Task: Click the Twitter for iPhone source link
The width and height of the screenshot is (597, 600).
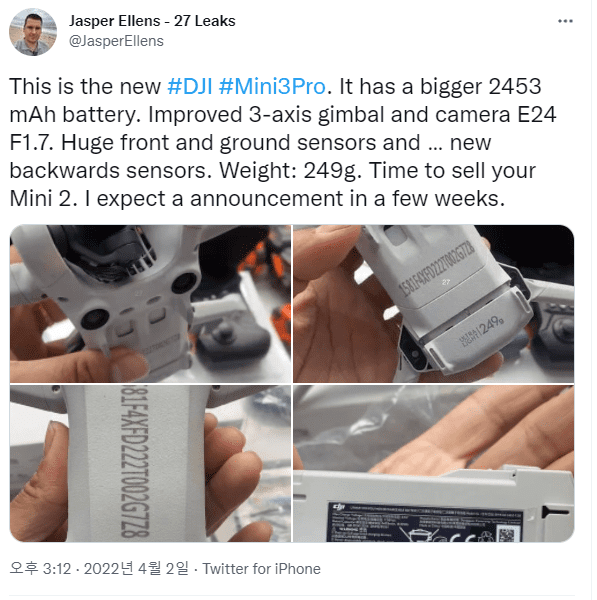Action: point(261,569)
